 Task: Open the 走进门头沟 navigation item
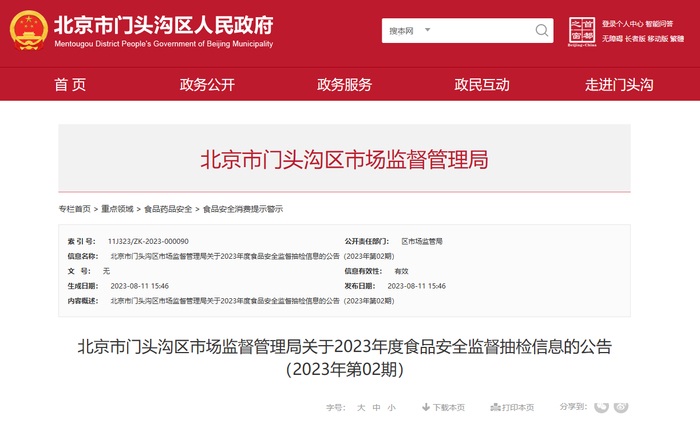[x=619, y=84]
